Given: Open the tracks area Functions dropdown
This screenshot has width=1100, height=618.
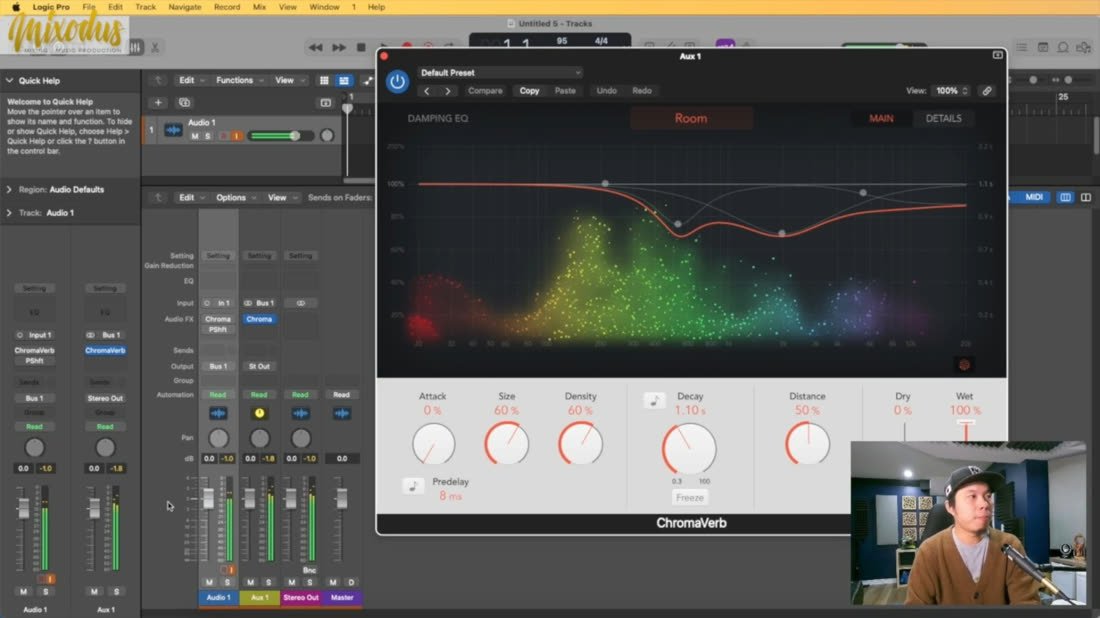Looking at the screenshot, I should (x=239, y=81).
